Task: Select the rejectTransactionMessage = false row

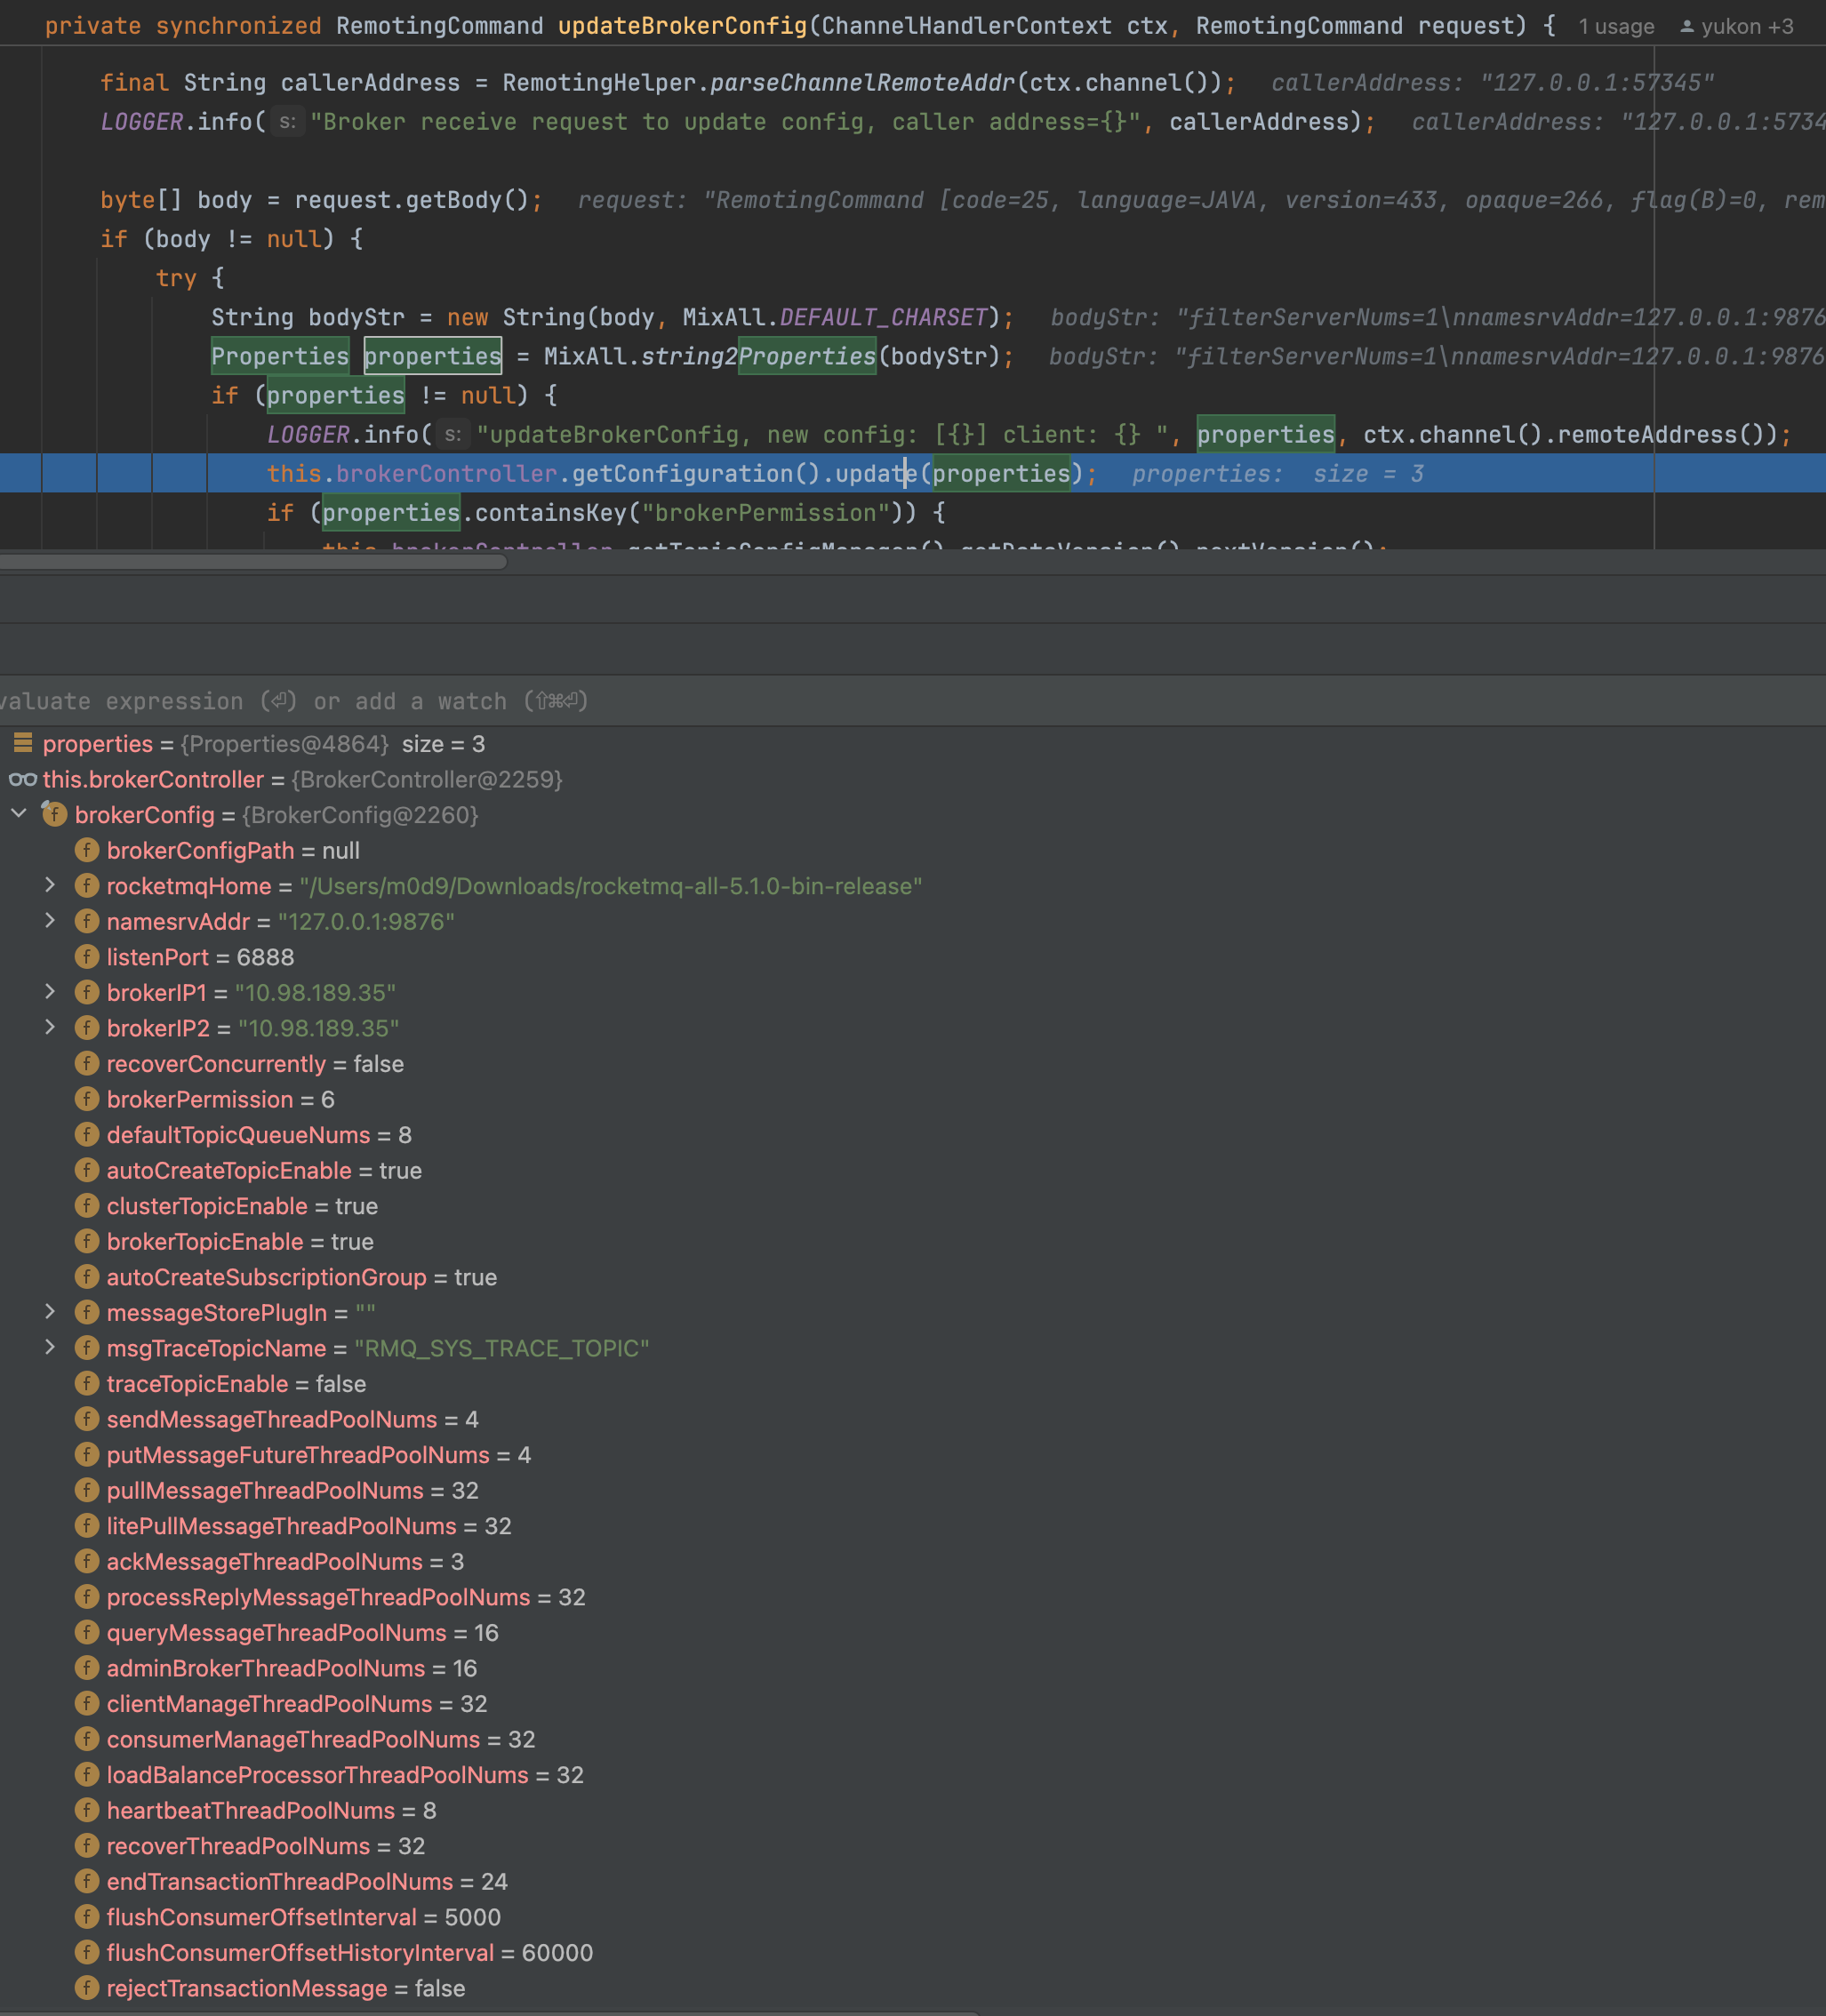Action: [913, 1988]
